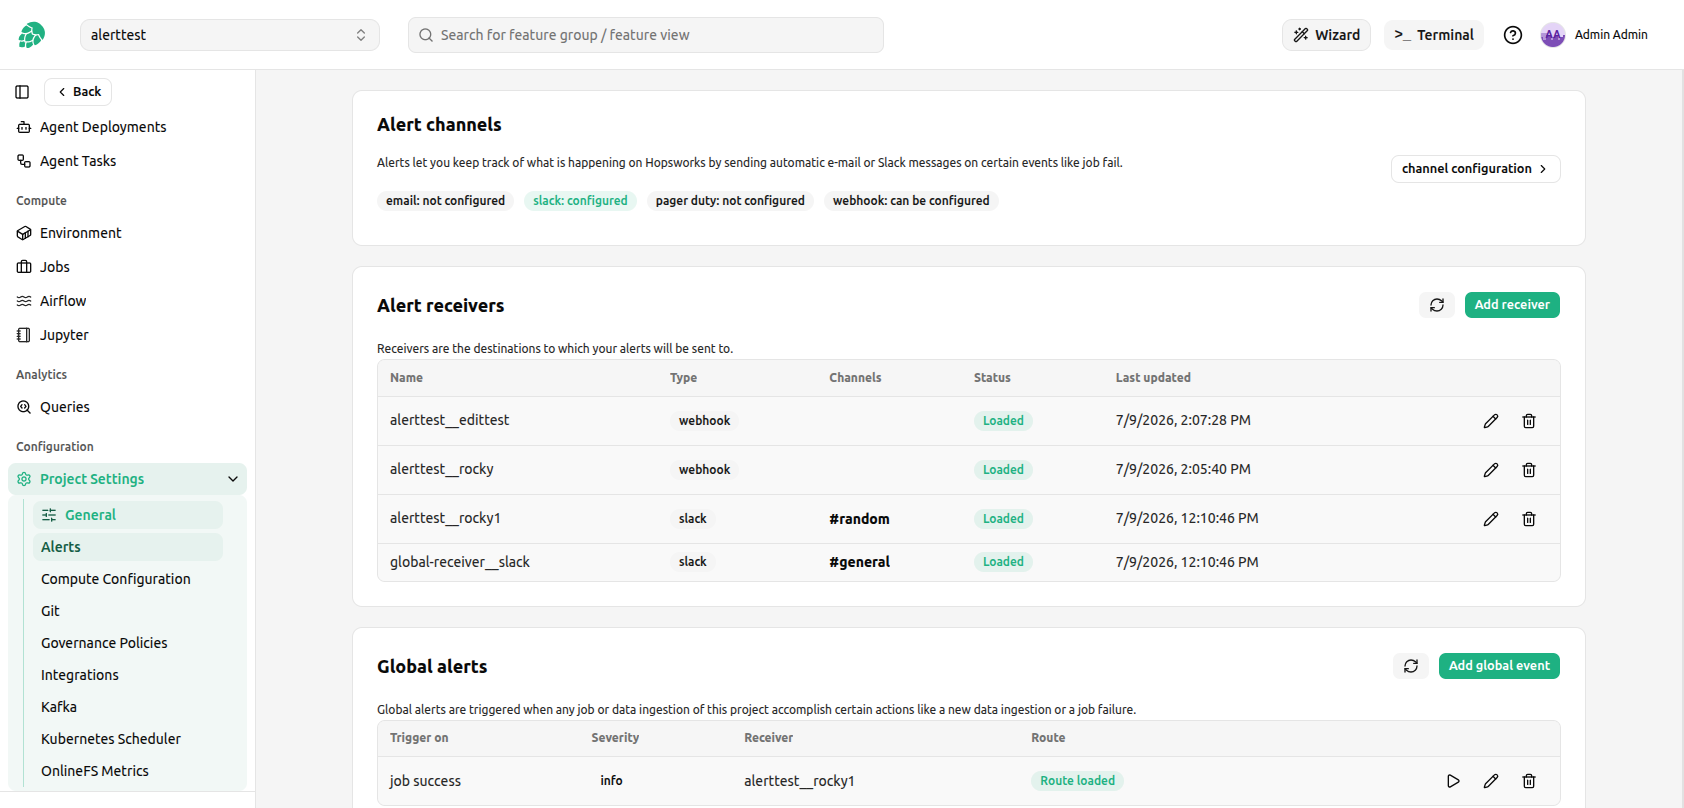
Task: Open Git settings
Action: (50, 611)
